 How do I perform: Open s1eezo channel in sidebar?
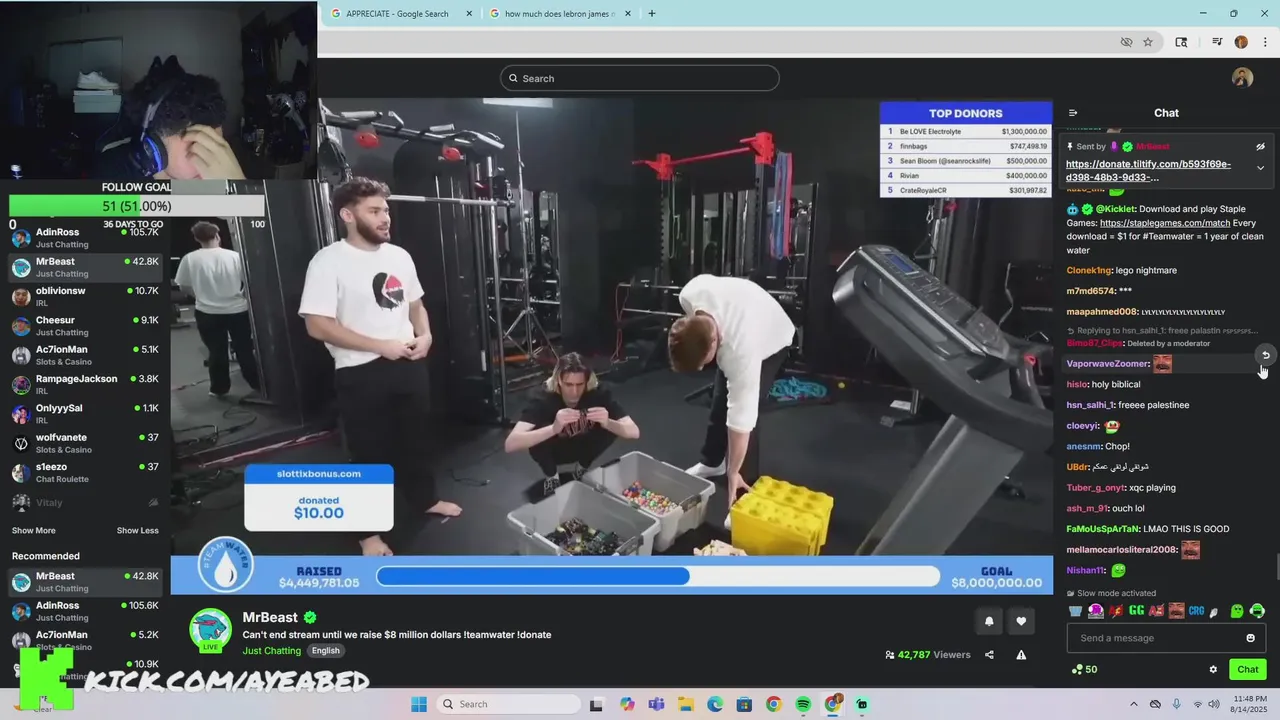click(x=85, y=472)
